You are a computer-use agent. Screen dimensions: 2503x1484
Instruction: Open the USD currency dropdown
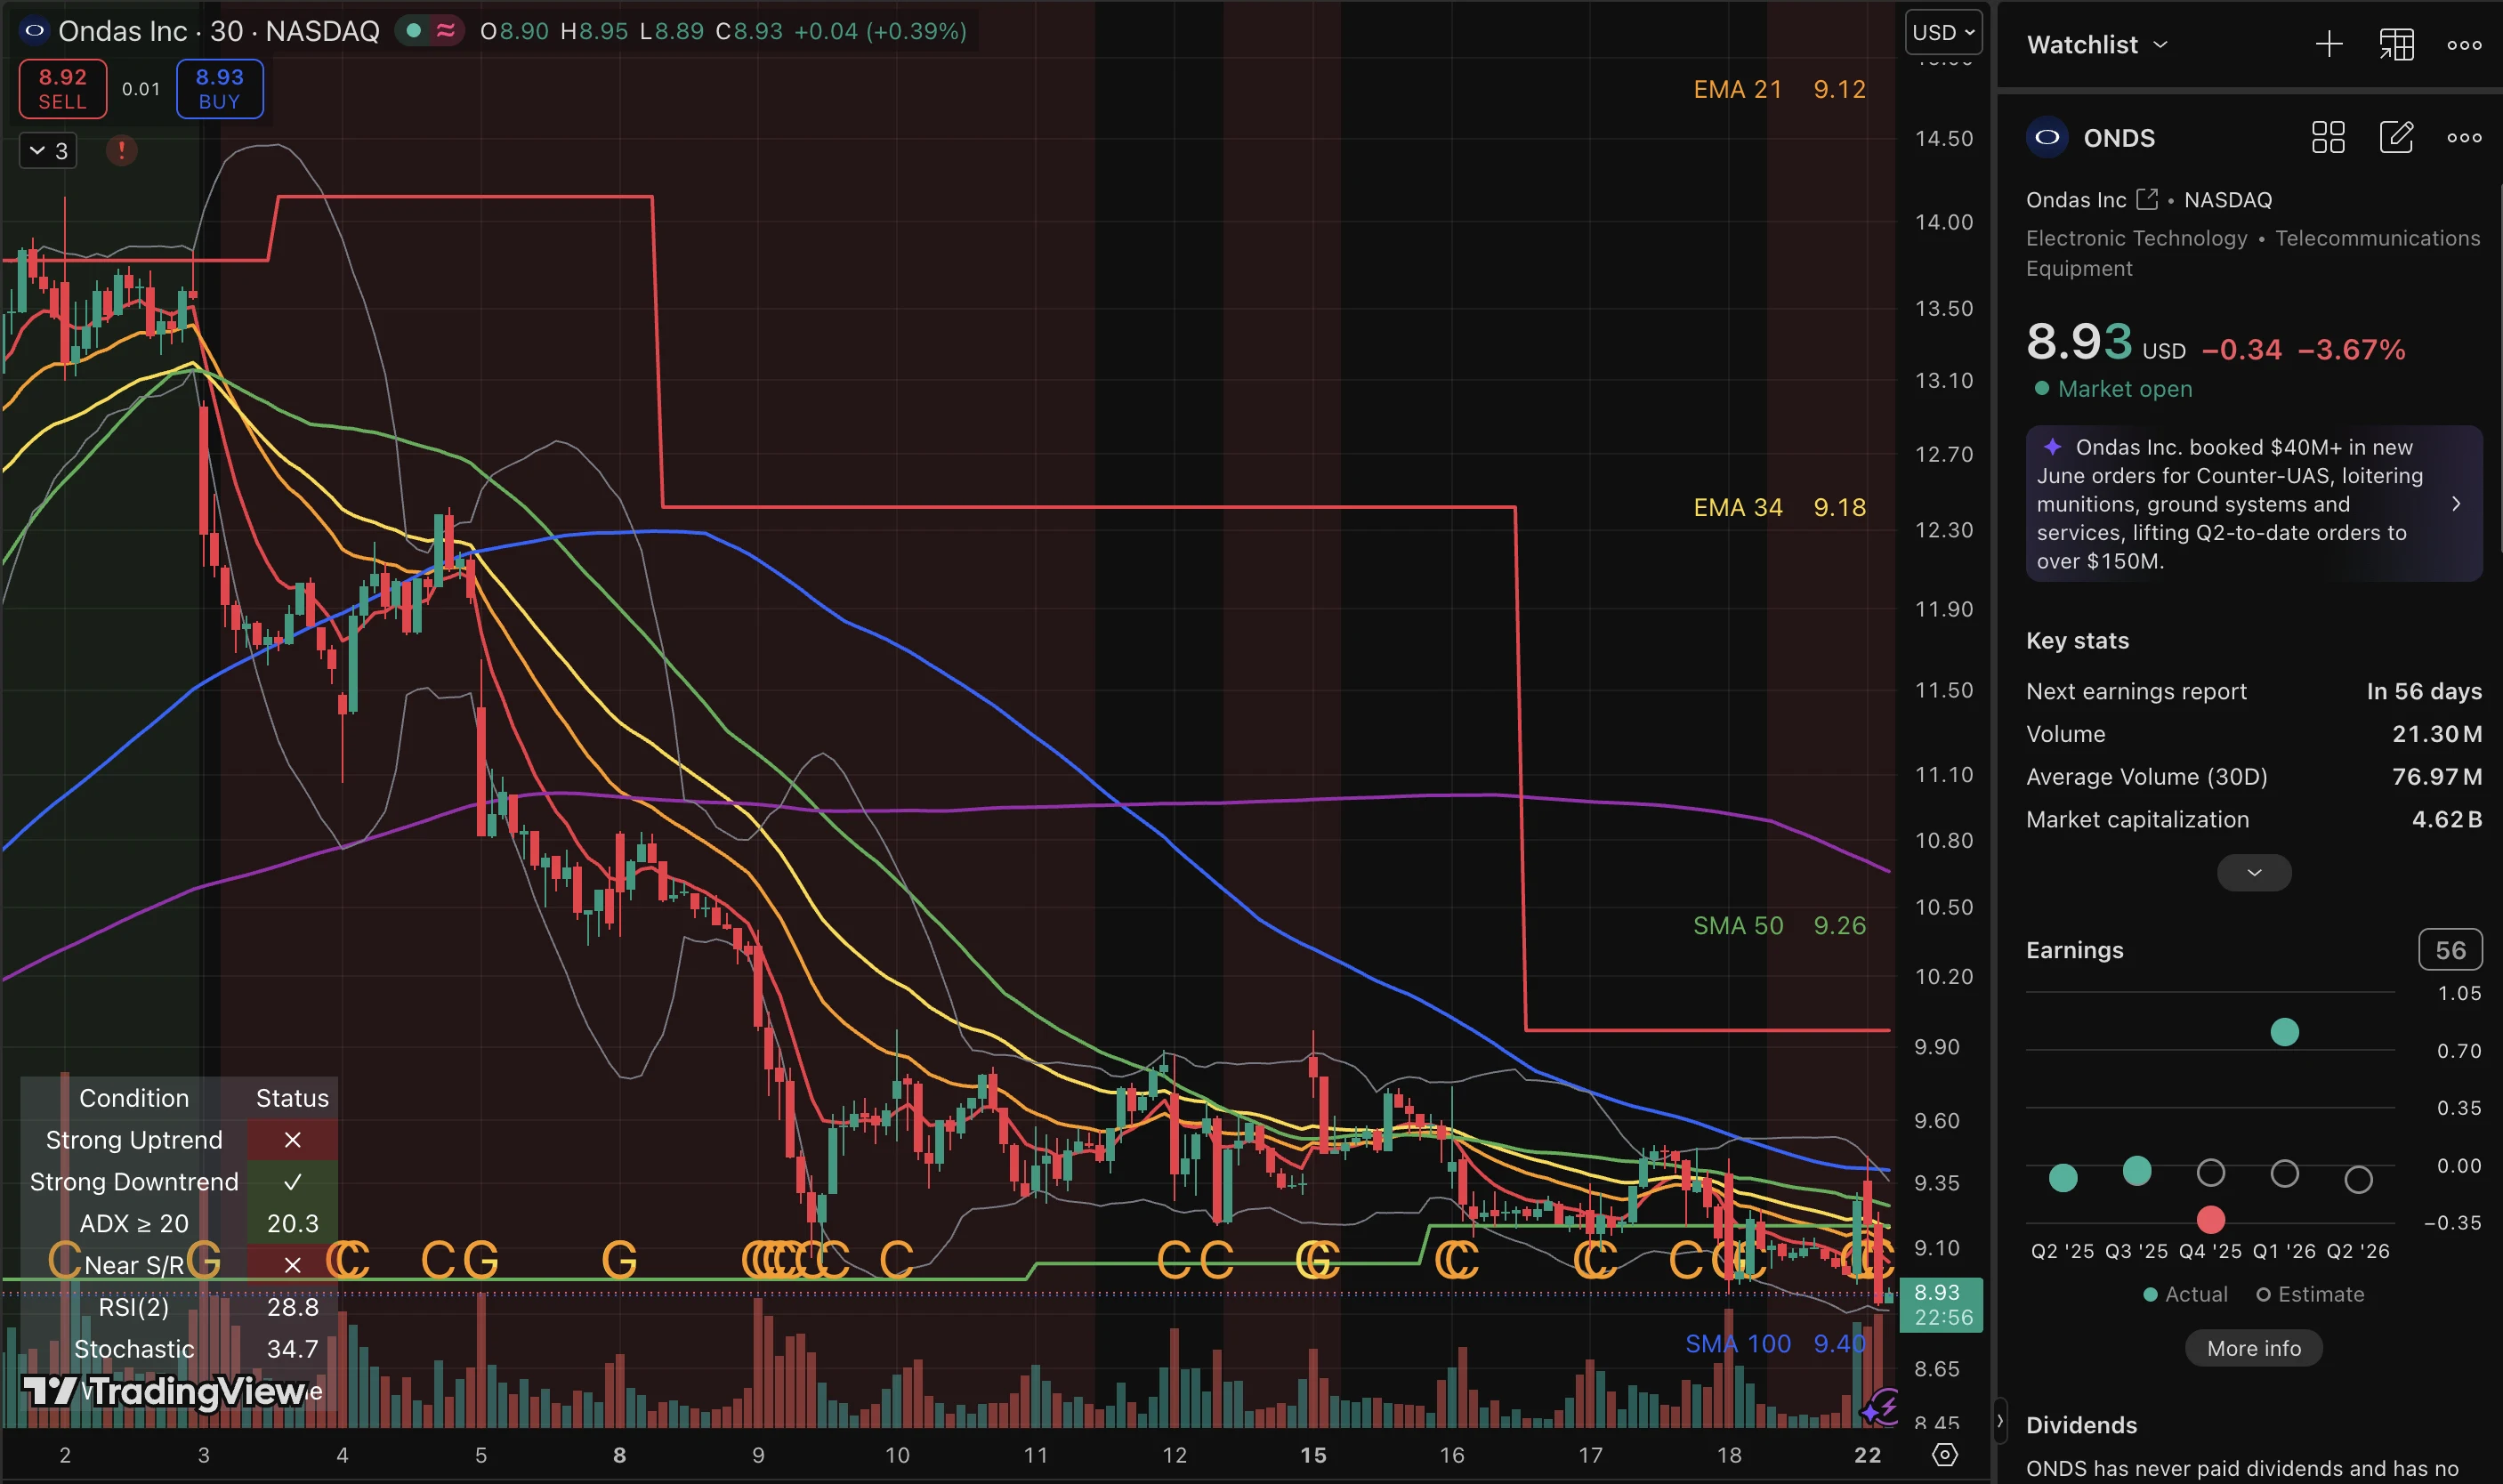tap(1943, 32)
